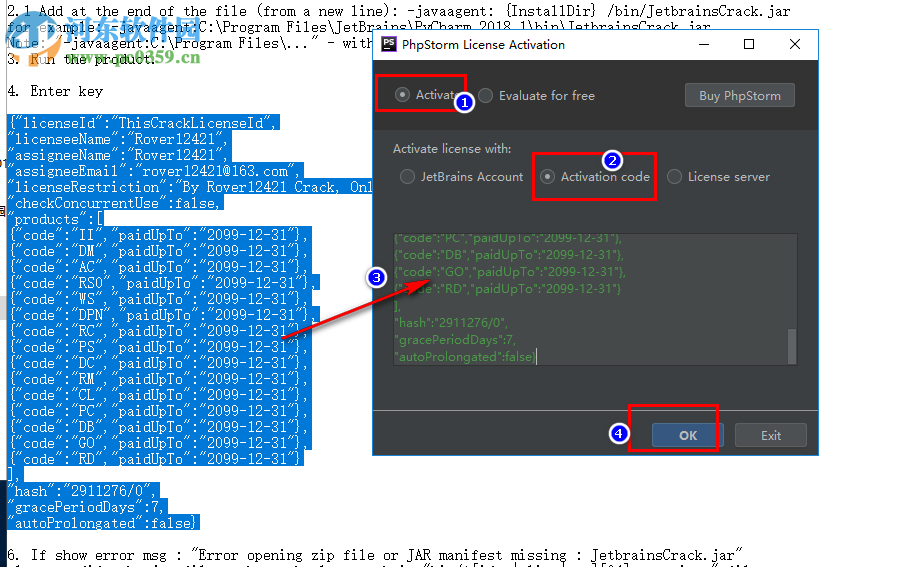The height and width of the screenshot is (567, 913).
Task: Click the "gracePeriodDays":7 line in document
Action: (87, 507)
